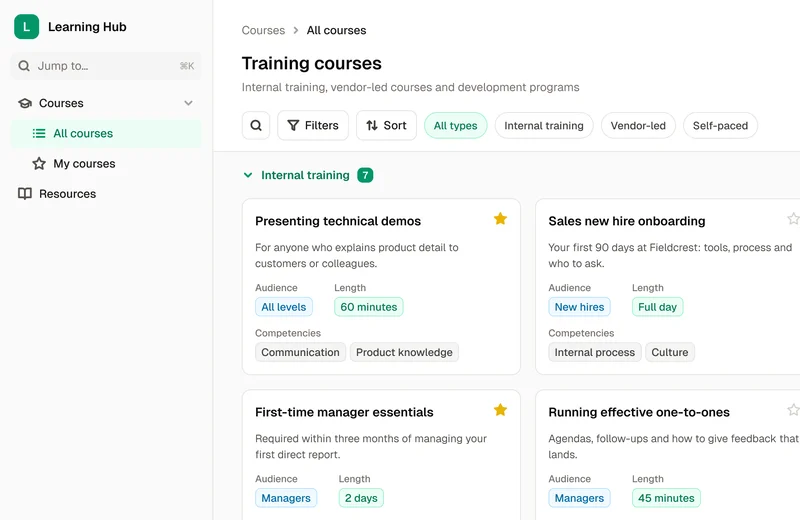800x520 pixels.
Task: Click the Courses breadcrumb link
Action: (263, 30)
